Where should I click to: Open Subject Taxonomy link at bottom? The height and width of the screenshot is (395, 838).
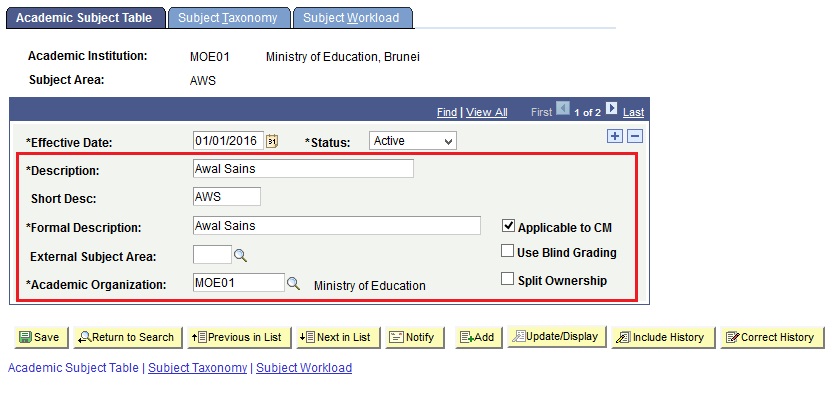[x=197, y=368]
